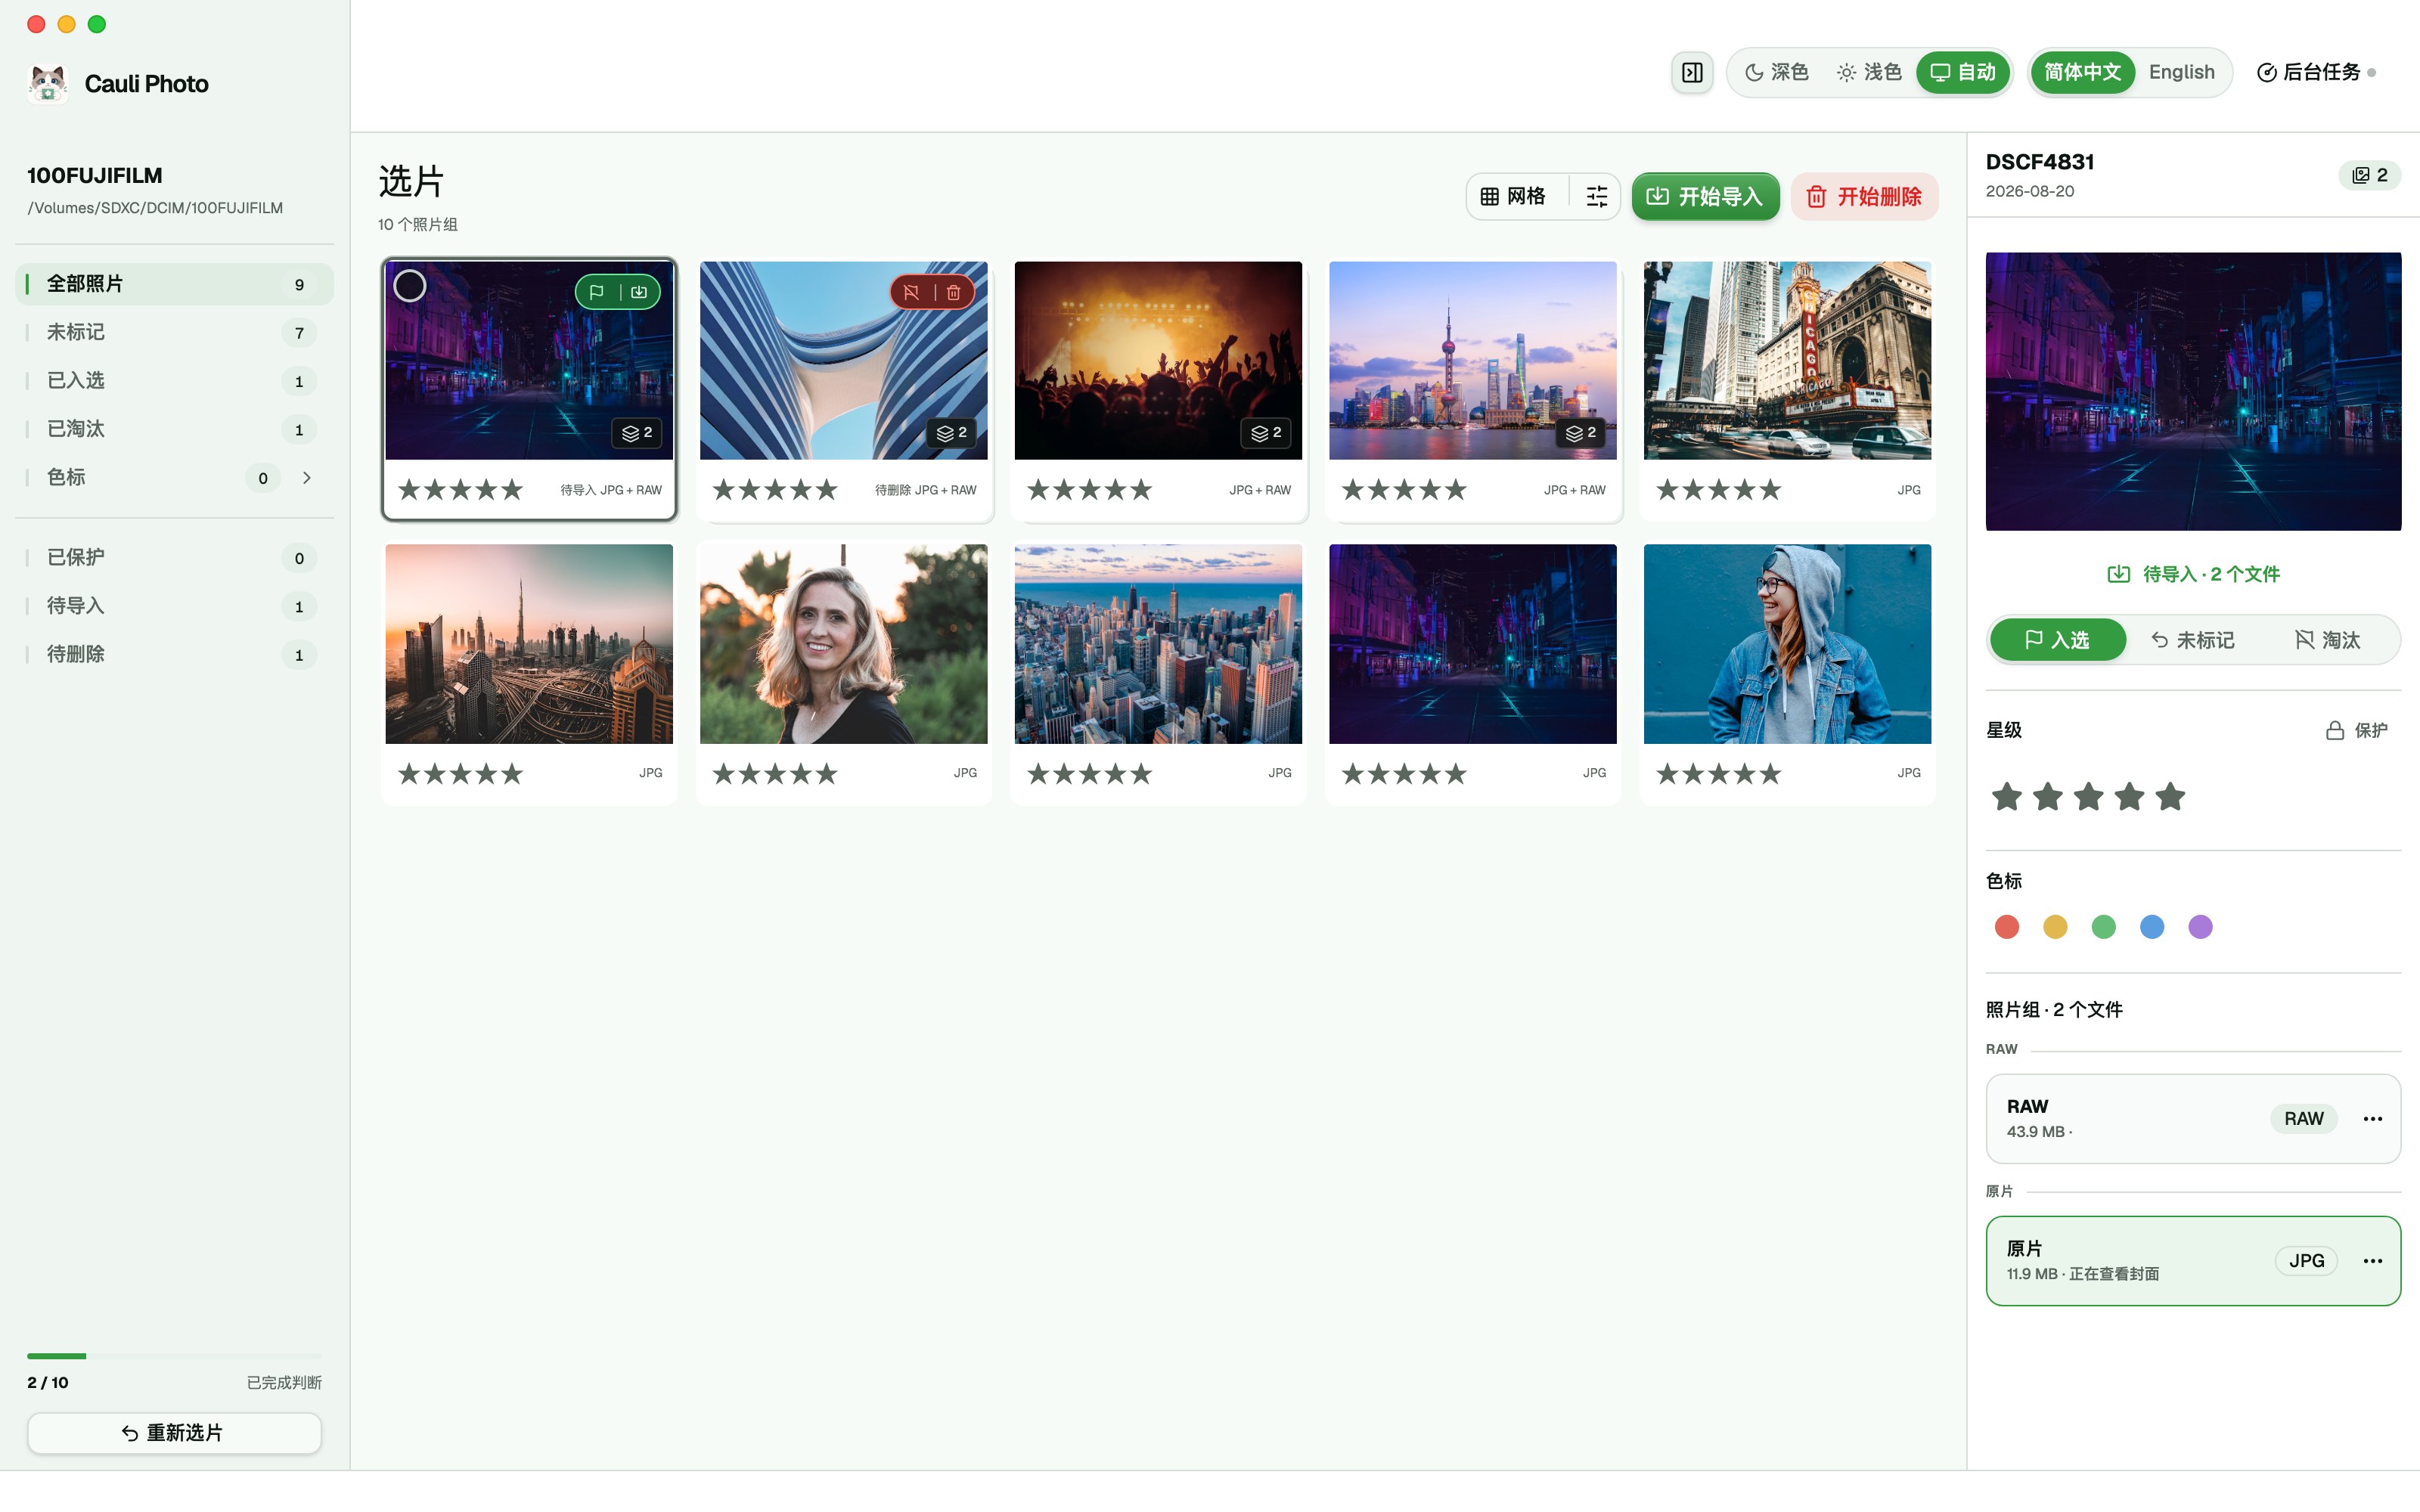
Task: Select the 全部照片 filter
Action: pyautogui.click(x=174, y=284)
